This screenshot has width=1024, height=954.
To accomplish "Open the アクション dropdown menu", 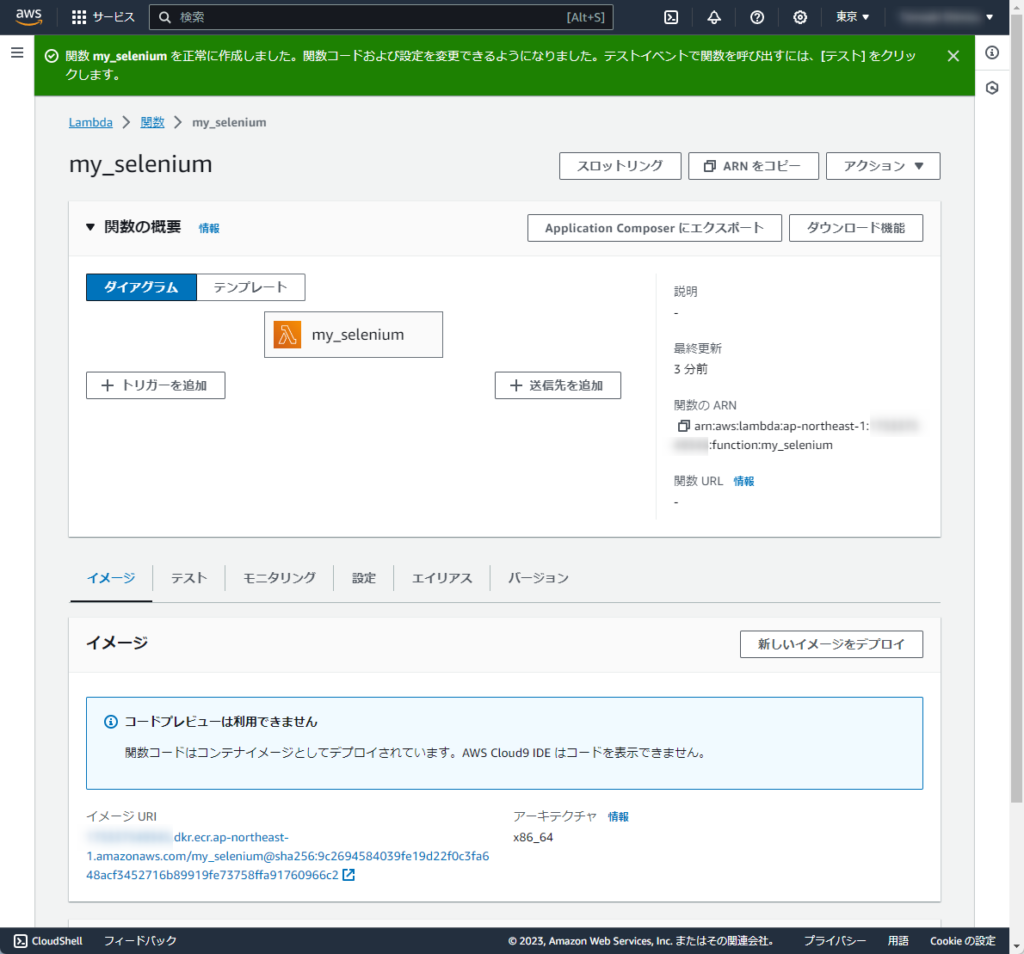I will tap(883, 166).
